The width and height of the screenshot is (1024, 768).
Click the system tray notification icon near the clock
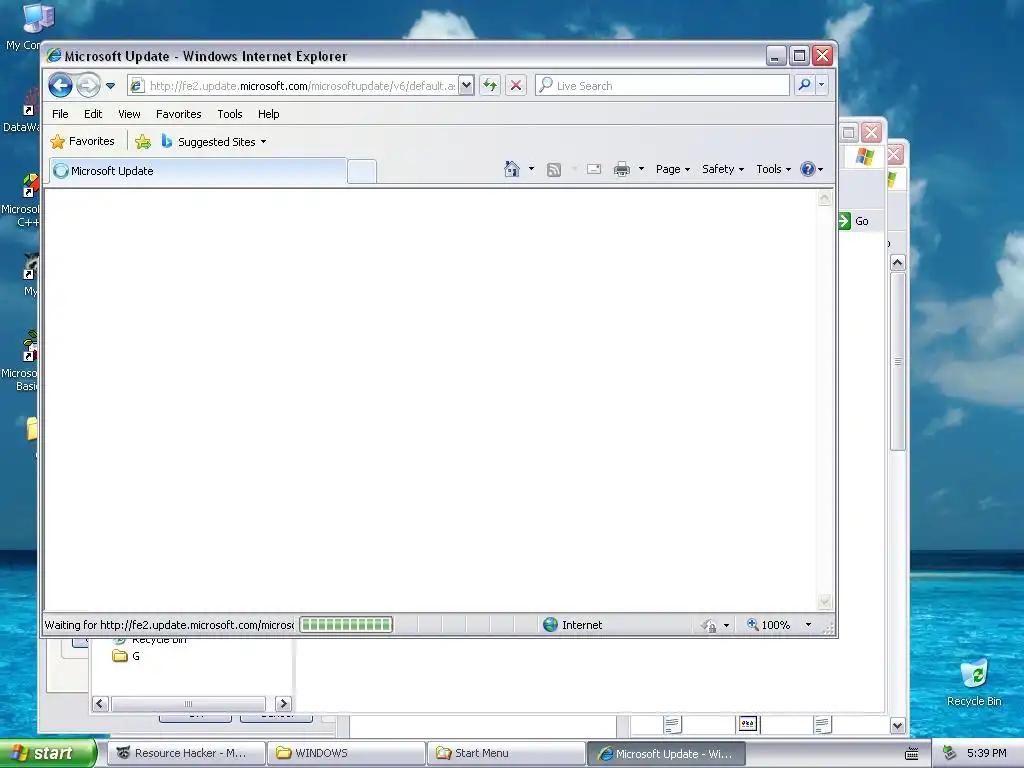(950, 753)
